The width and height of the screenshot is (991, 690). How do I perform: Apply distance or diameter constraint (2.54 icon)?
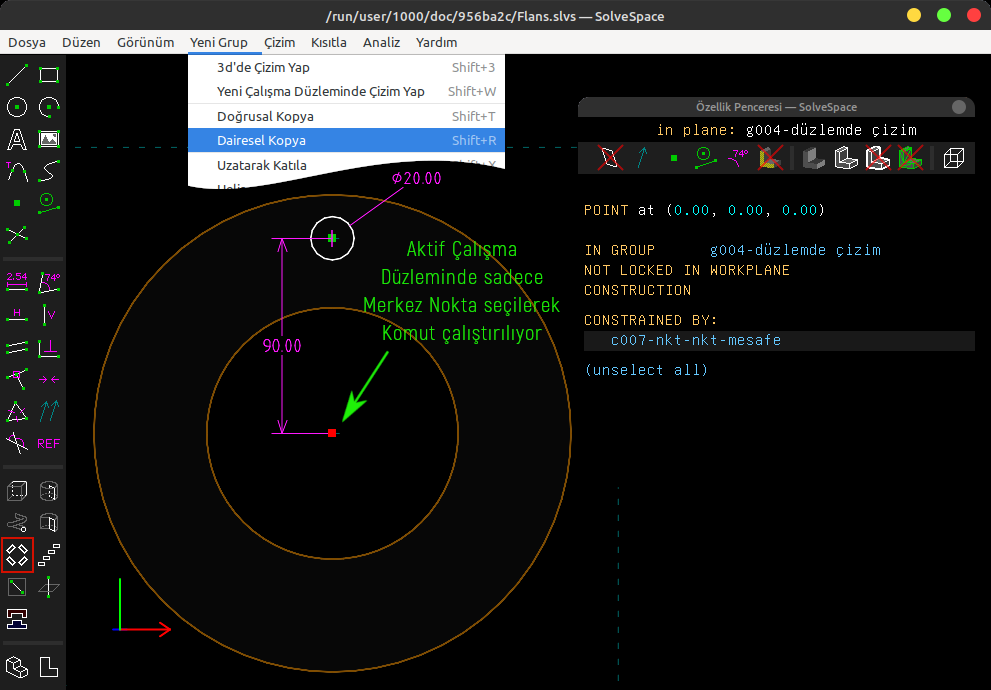click(17, 282)
